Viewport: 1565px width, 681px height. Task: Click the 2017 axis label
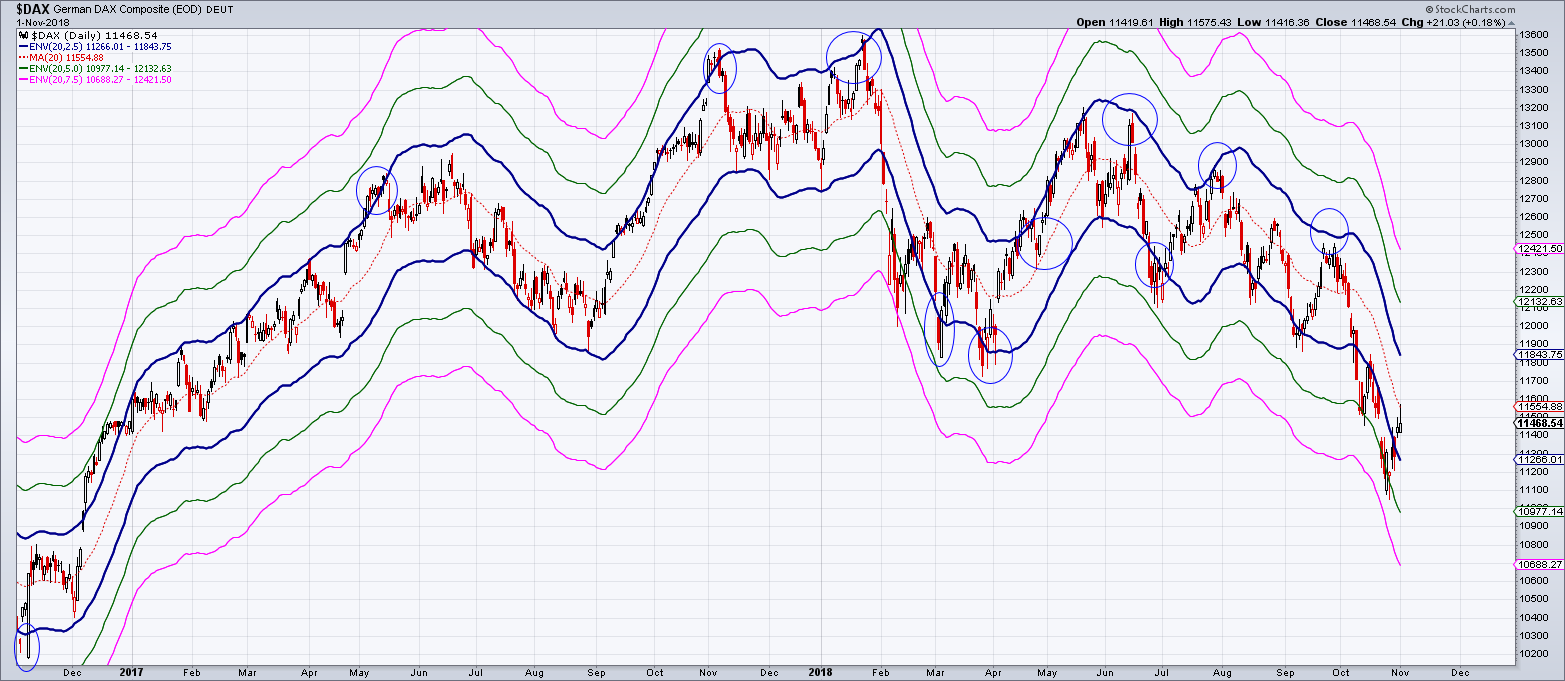pos(131,674)
